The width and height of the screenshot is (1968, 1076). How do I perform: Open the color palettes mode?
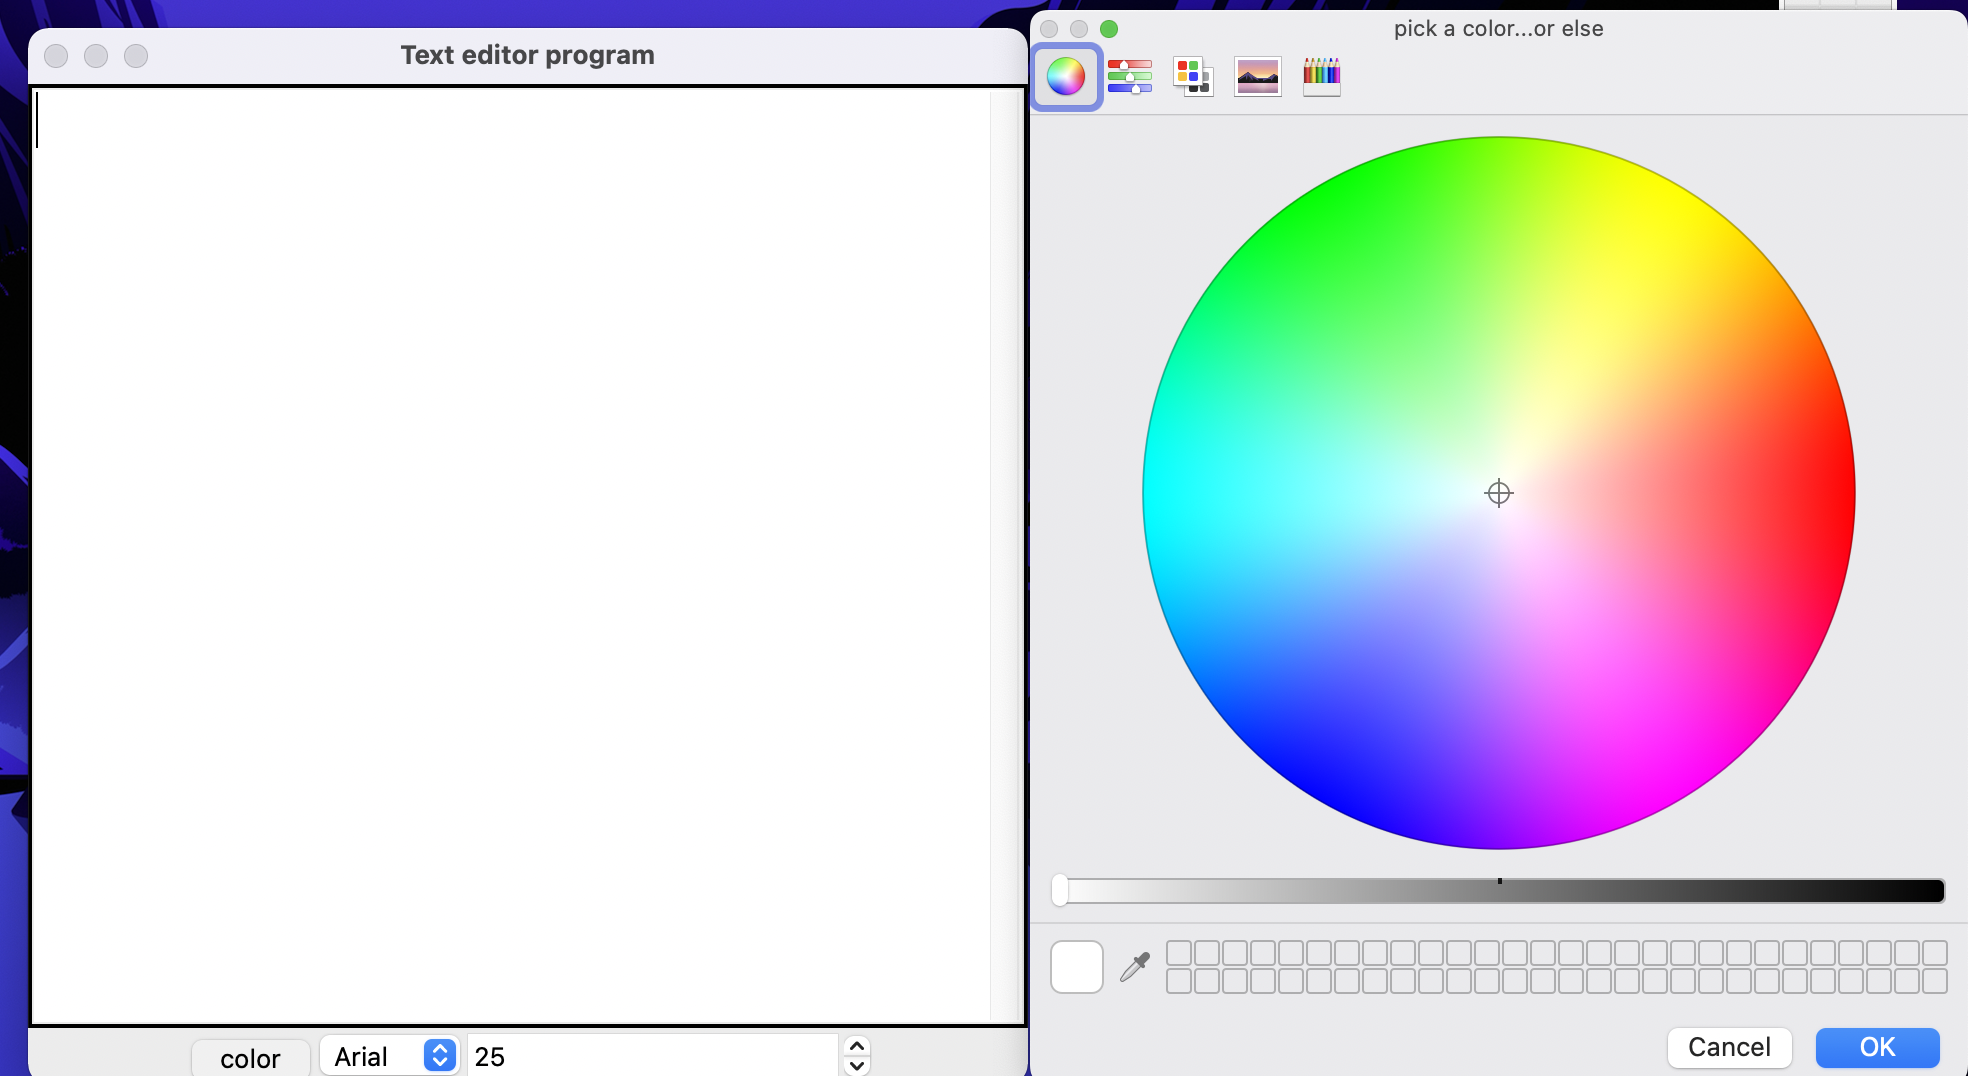[x=1193, y=76]
